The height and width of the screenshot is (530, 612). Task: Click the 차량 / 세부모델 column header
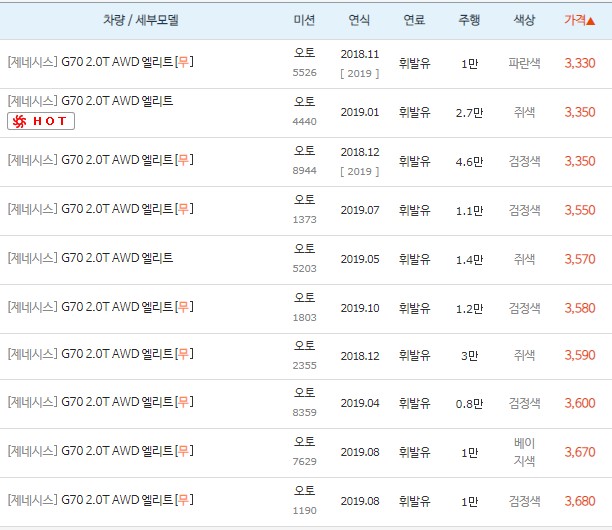(x=141, y=20)
